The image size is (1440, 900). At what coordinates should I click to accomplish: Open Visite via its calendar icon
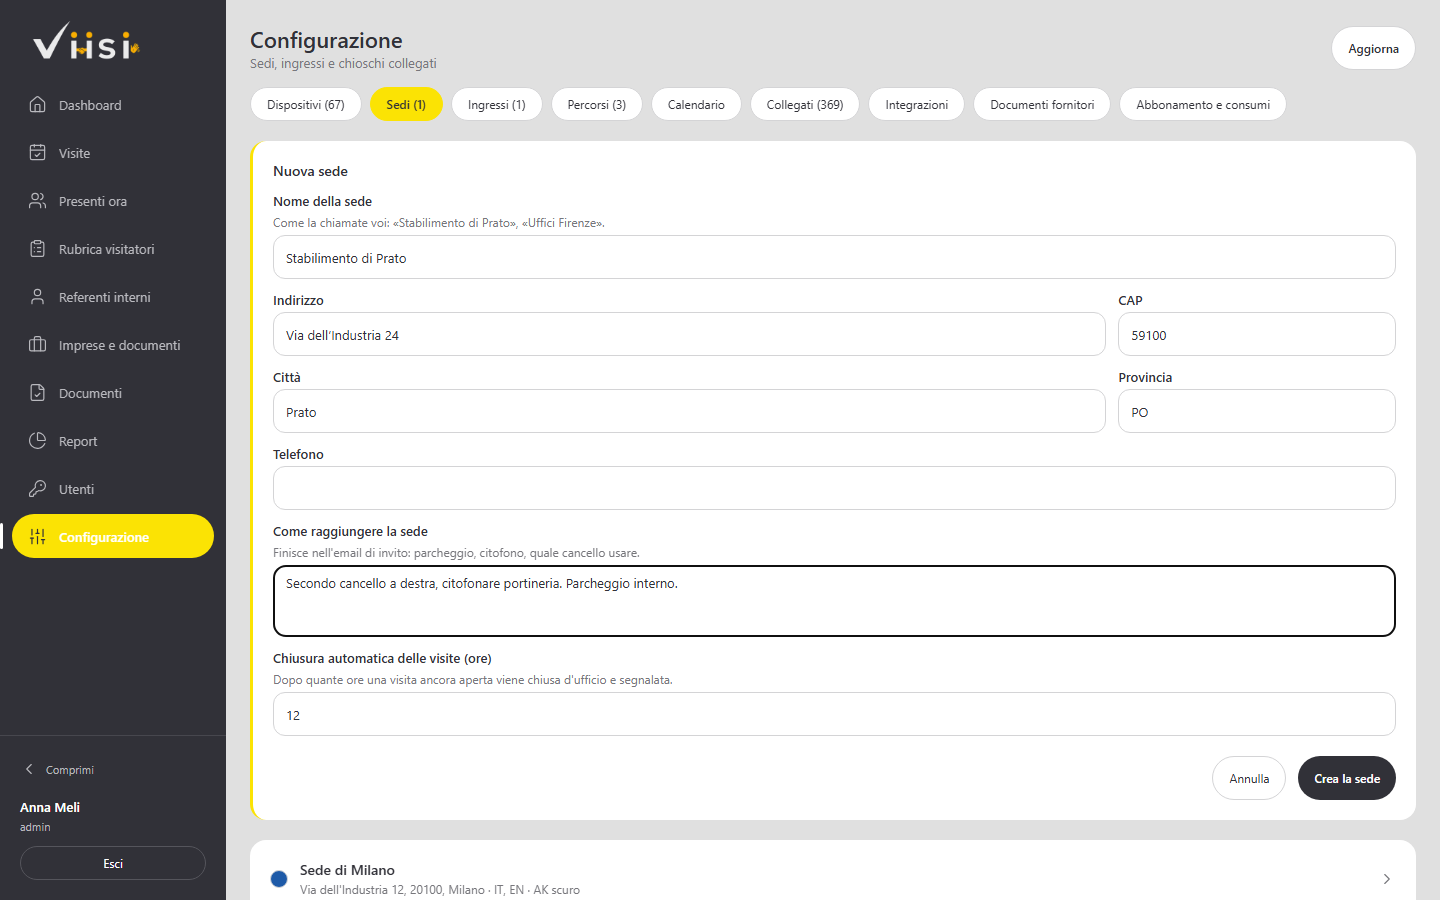coord(37,152)
